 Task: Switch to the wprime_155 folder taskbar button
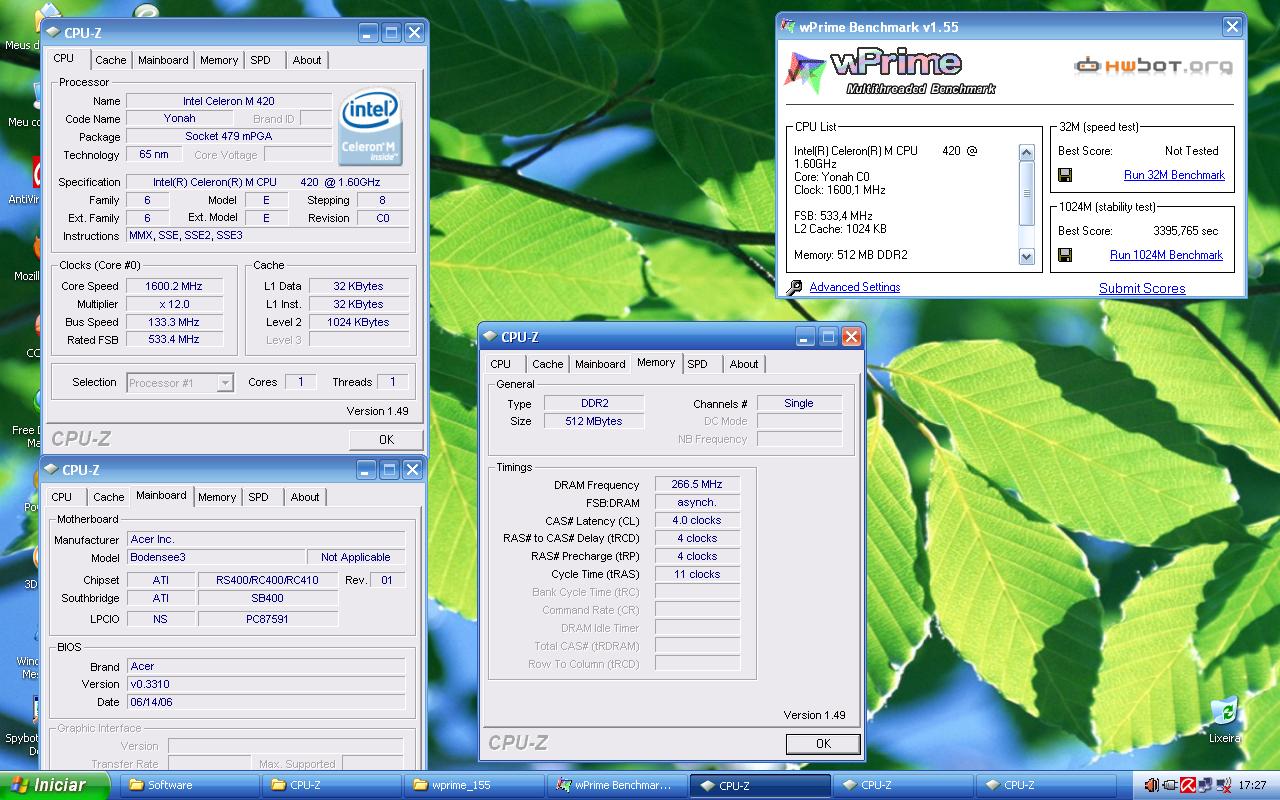tap(474, 785)
